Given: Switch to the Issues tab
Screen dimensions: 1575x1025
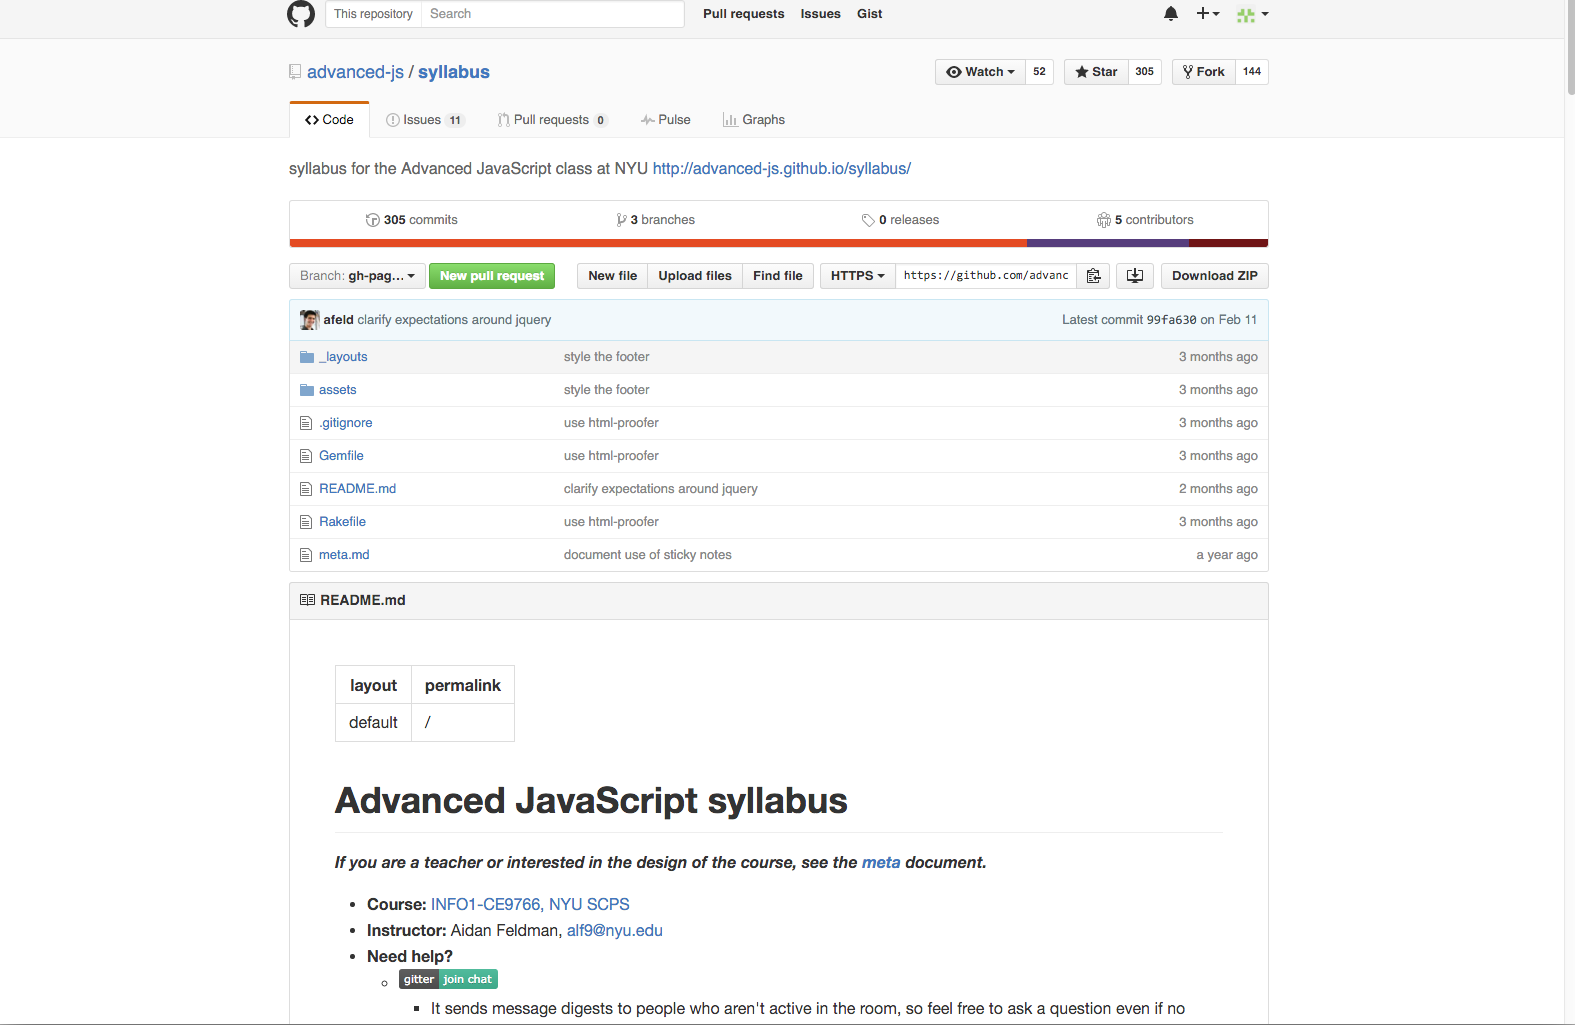Looking at the screenshot, I should tap(425, 120).
